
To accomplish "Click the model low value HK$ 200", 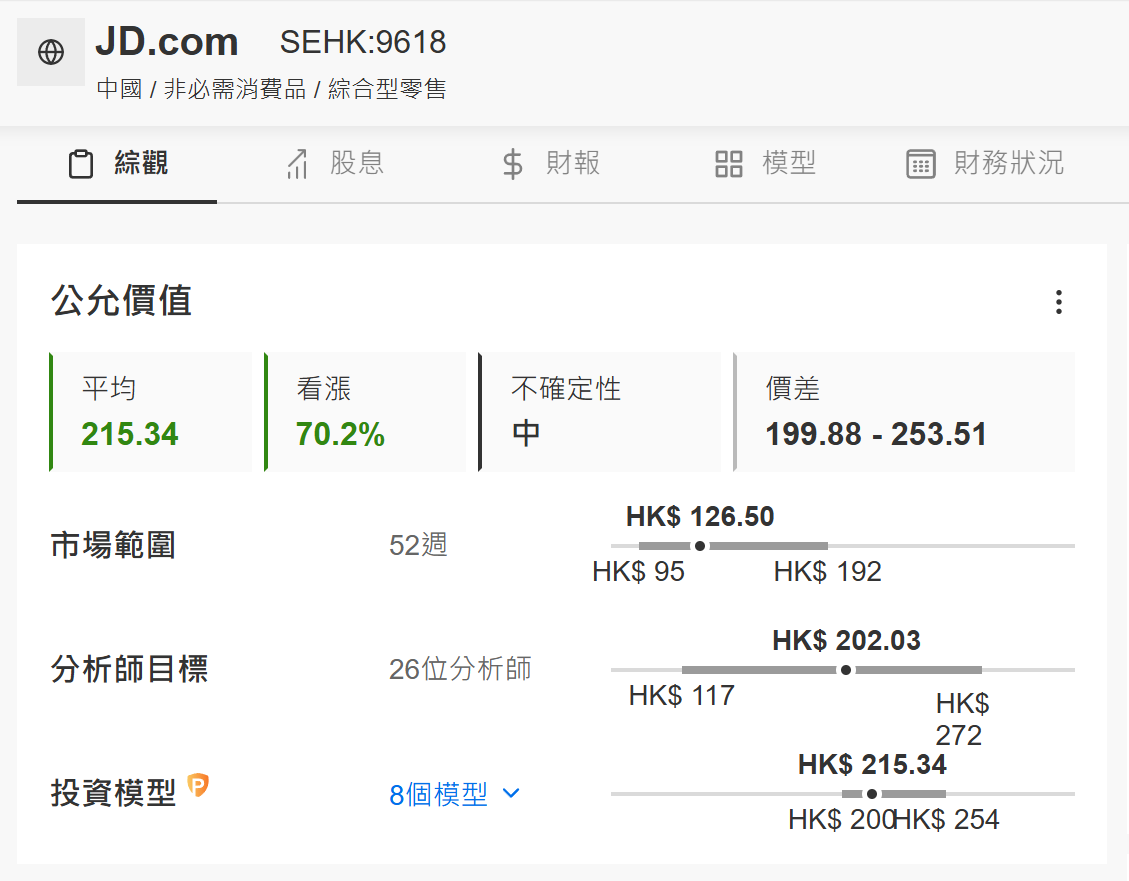I will pos(841,819).
